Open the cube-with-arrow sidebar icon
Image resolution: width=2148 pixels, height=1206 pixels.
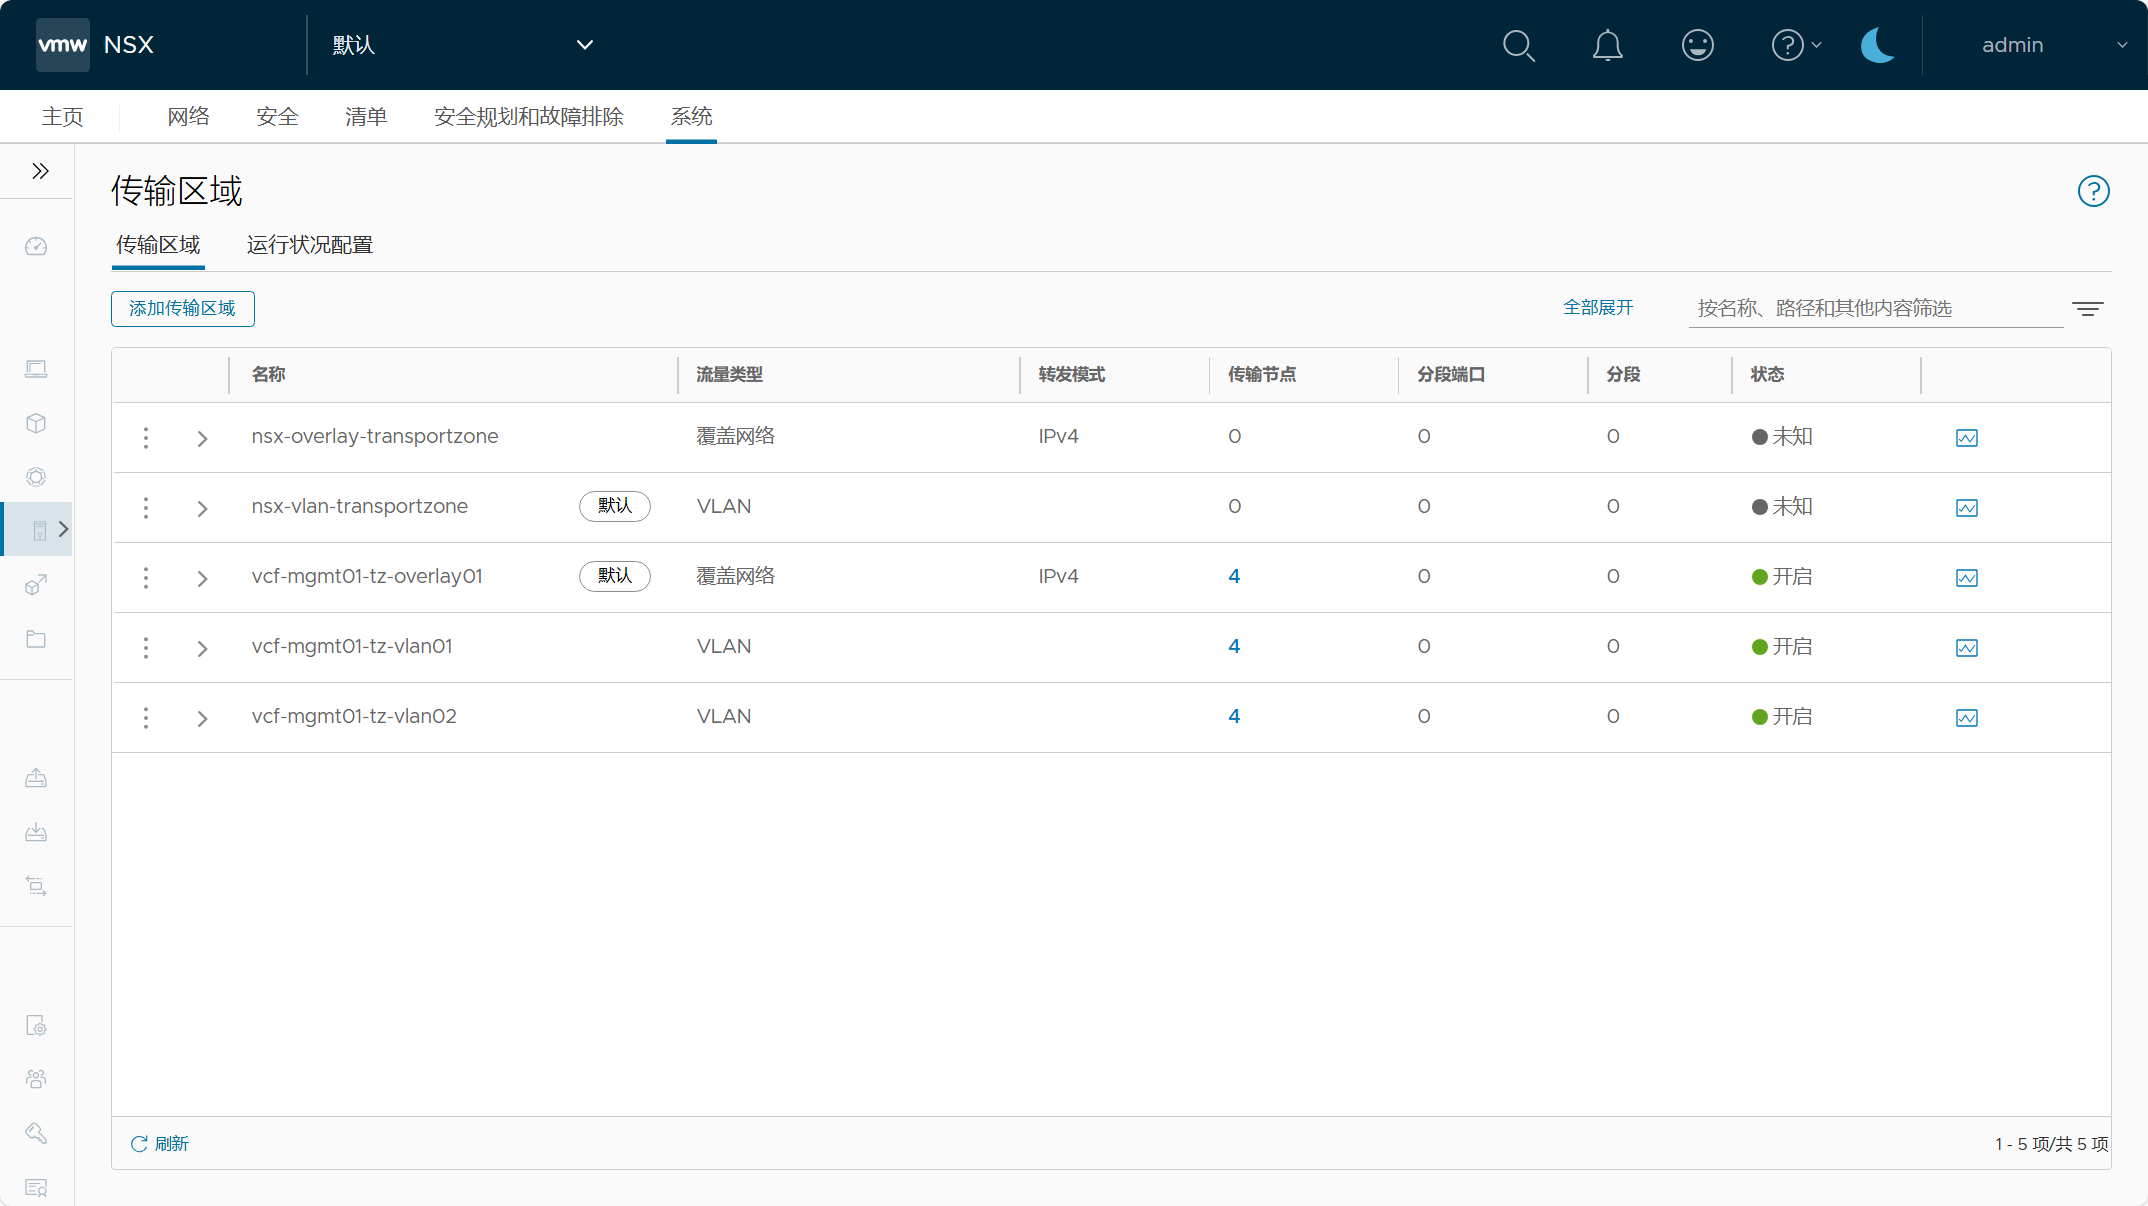tap(36, 585)
